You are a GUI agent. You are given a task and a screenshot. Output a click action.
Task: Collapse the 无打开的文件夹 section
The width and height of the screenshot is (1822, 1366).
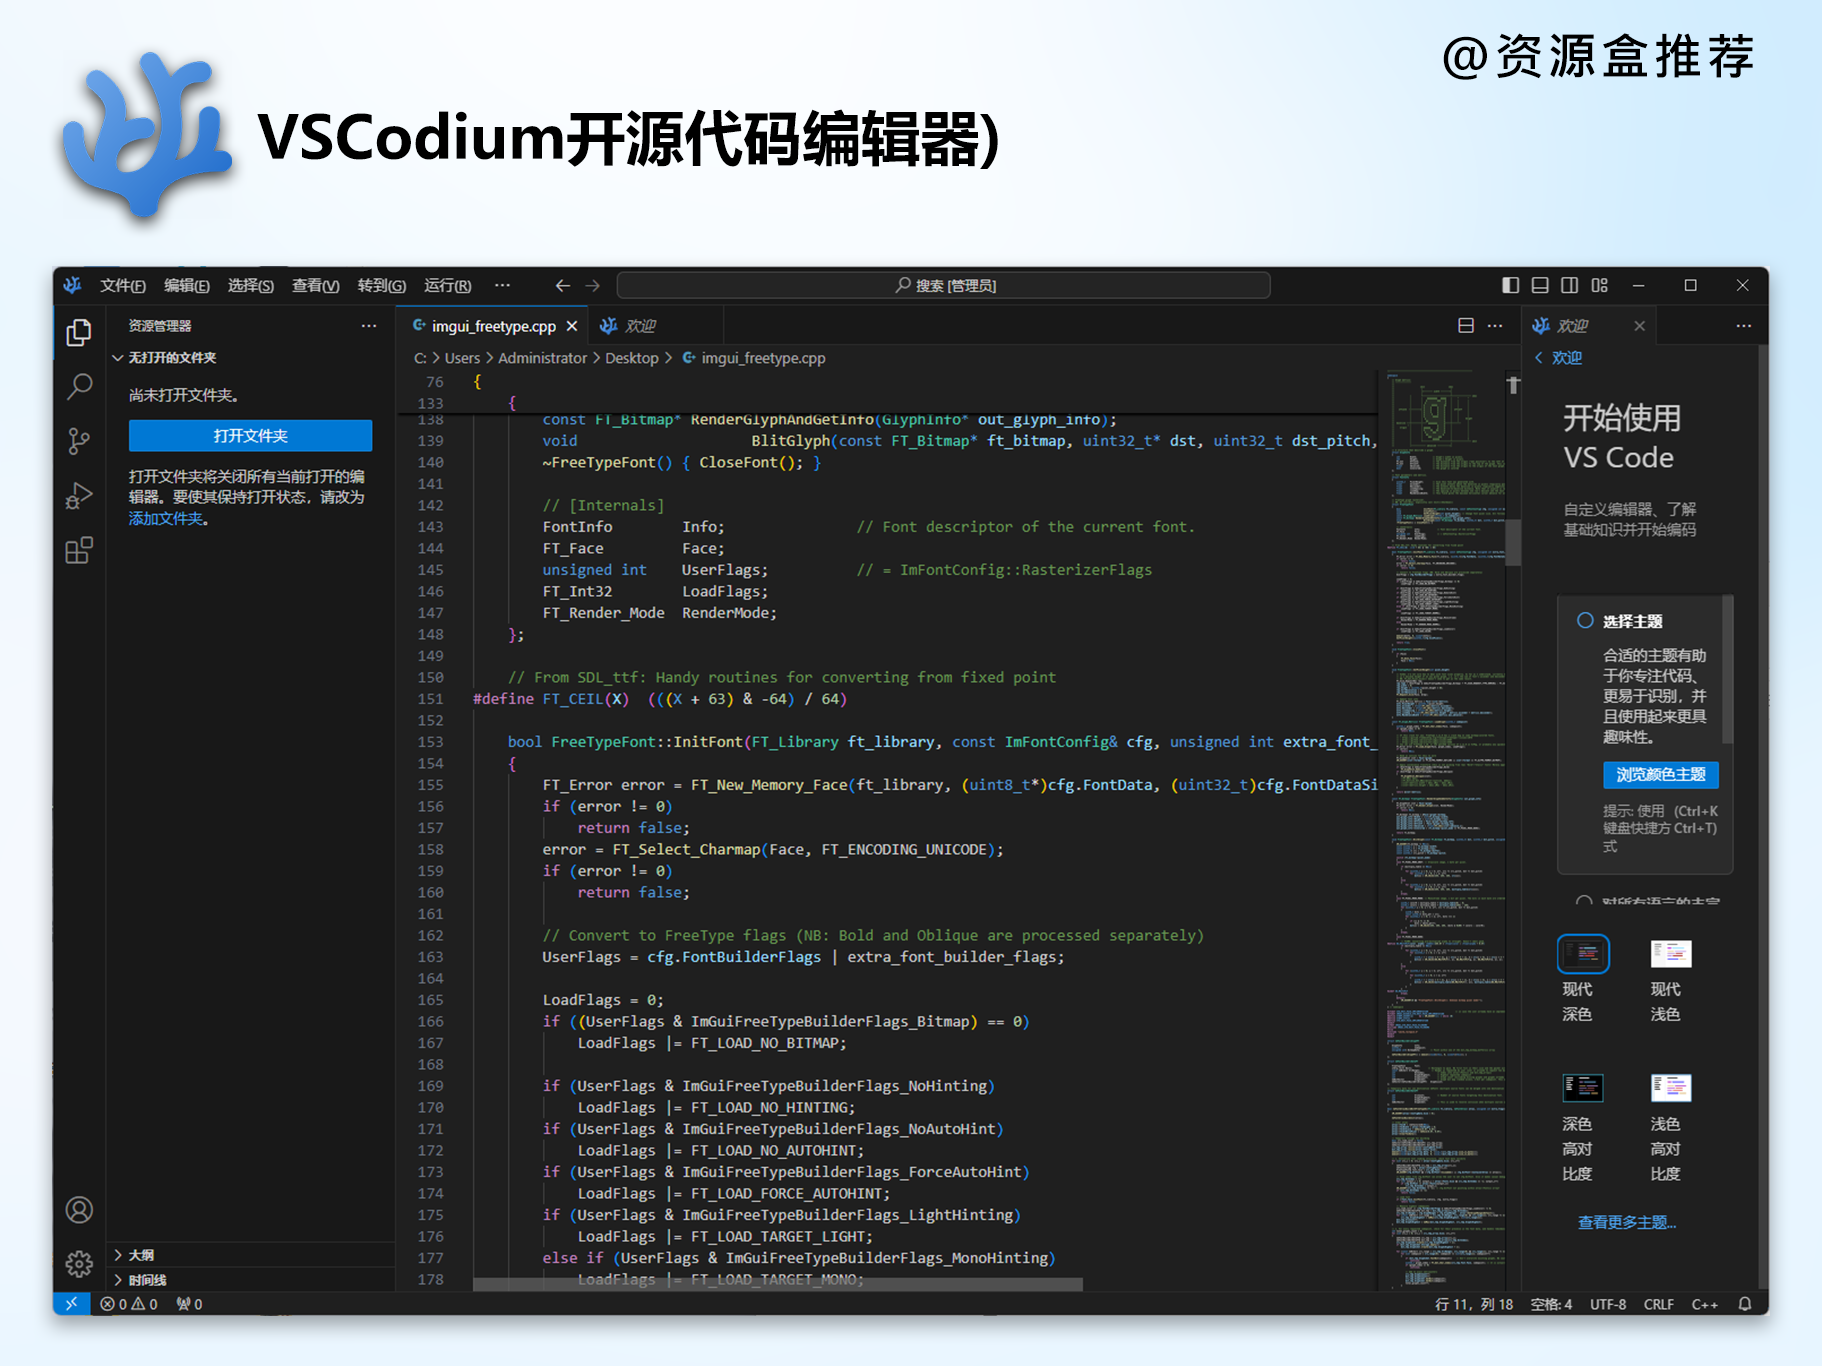pyautogui.click(x=172, y=358)
